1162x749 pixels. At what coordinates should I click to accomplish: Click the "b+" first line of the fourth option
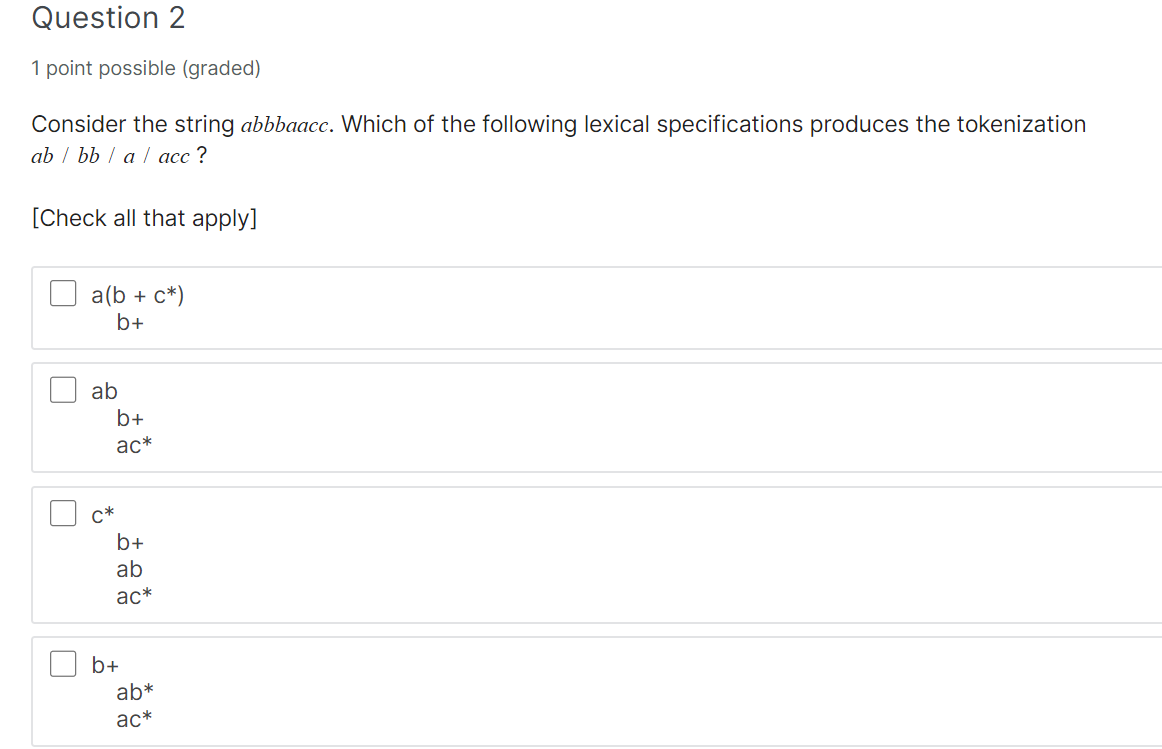click(104, 665)
